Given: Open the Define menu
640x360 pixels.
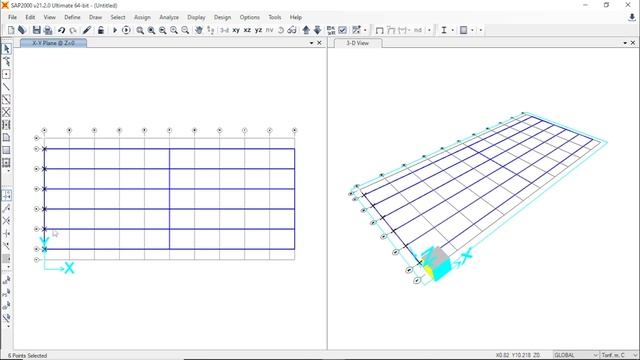Looking at the screenshot, I should (x=72, y=17).
